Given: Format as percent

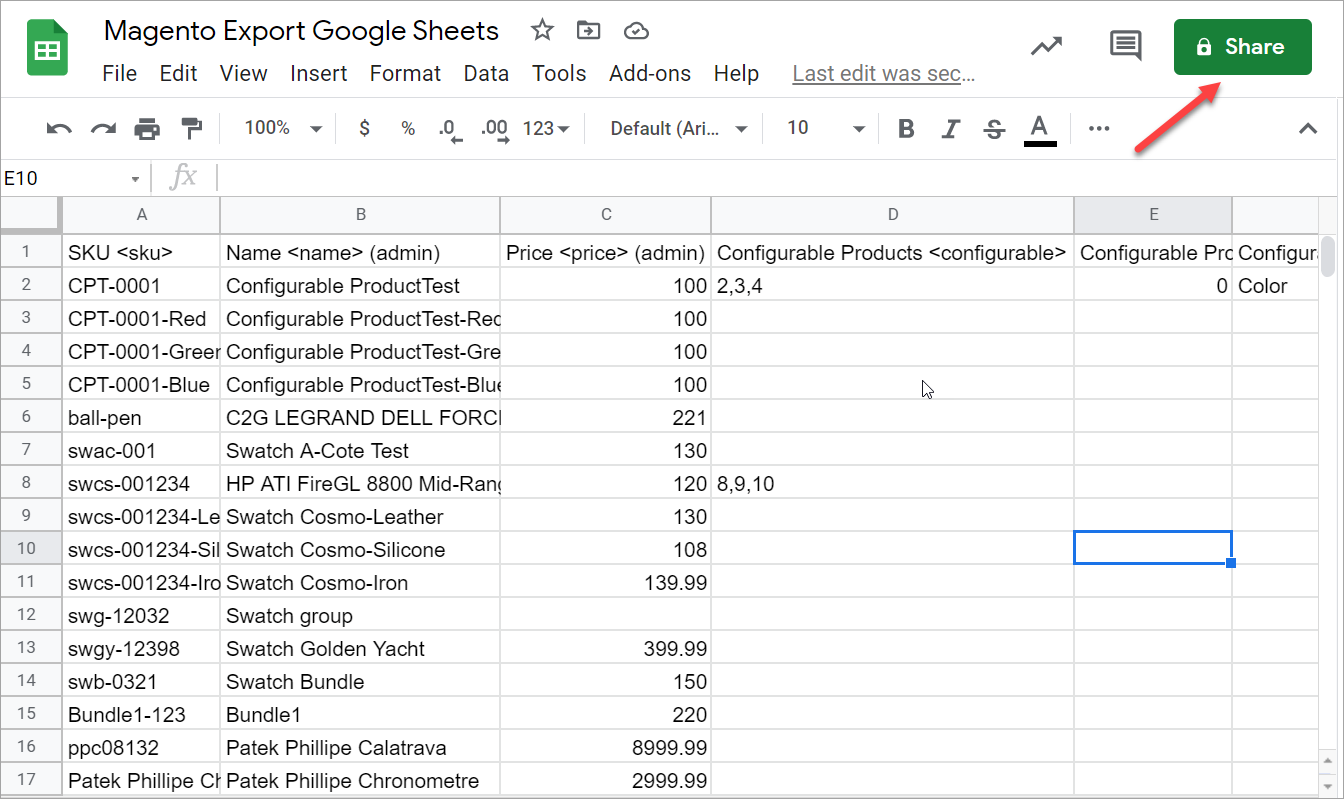Looking at the screenshot, I should tap(408, 128).
